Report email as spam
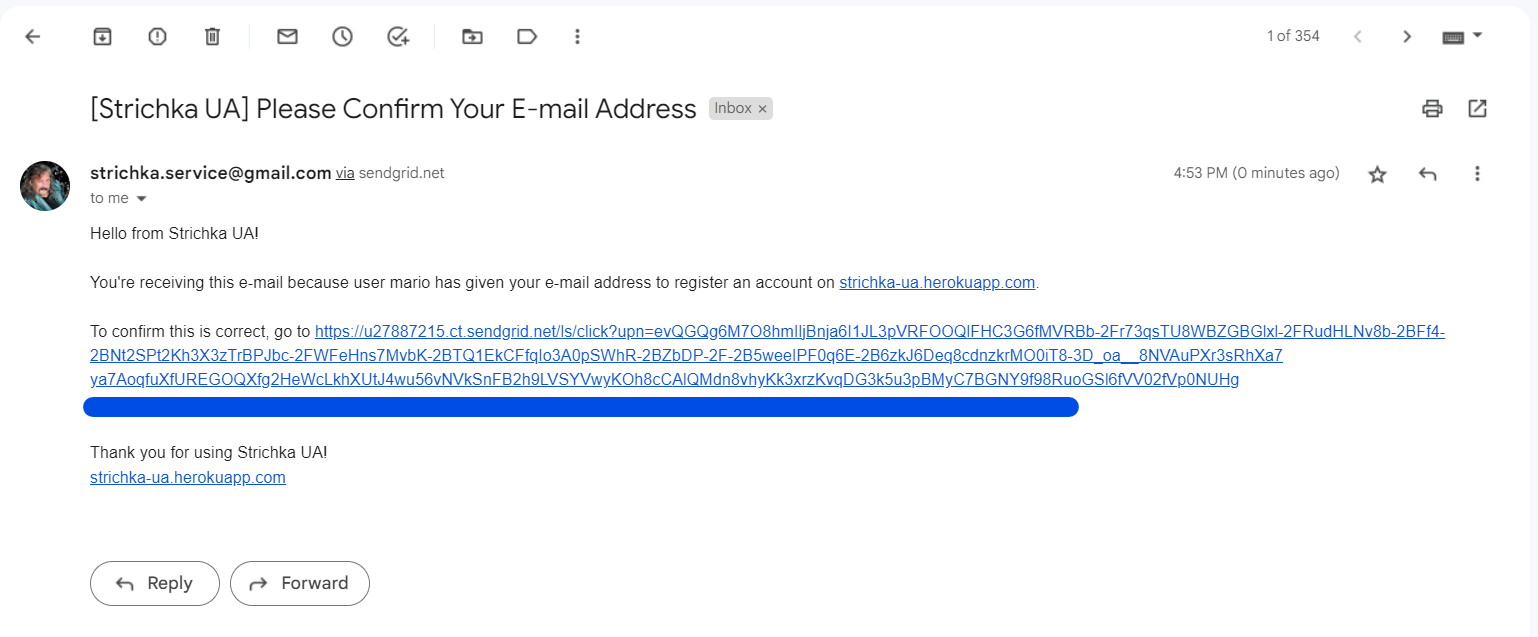This screenshot has width=1538, height=637. point(157,36)
